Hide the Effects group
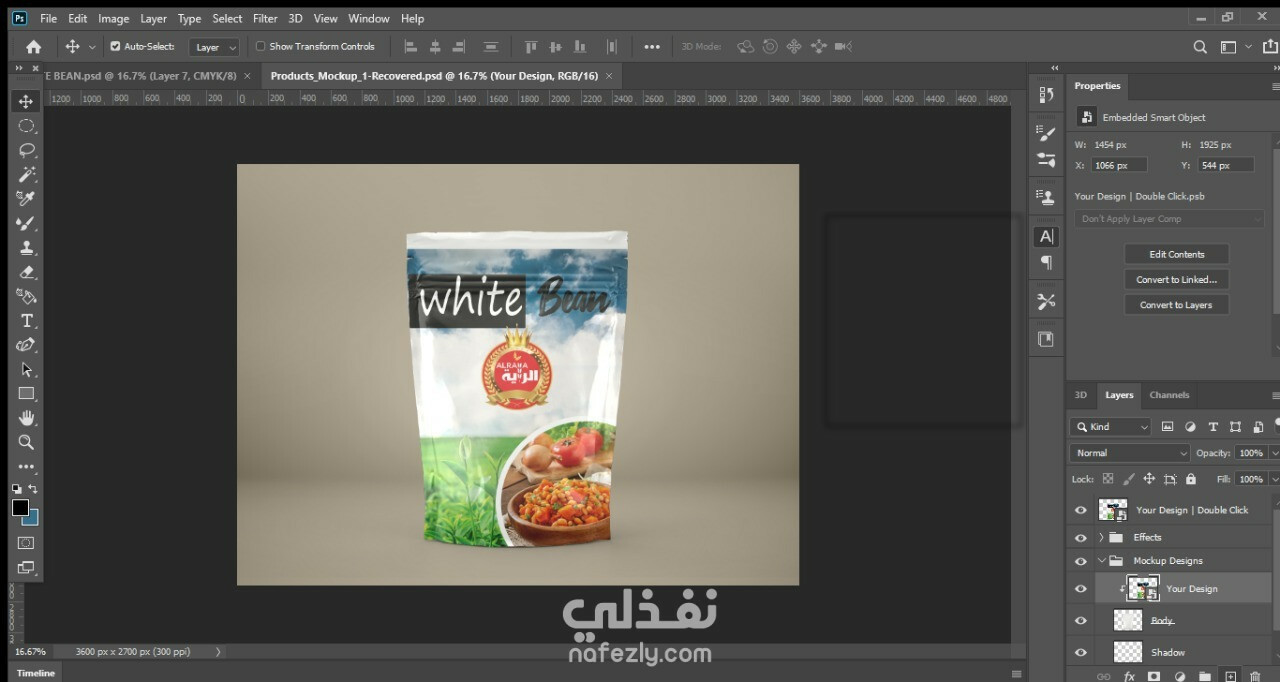1280x682 pixels. (x=1080, y=537)
